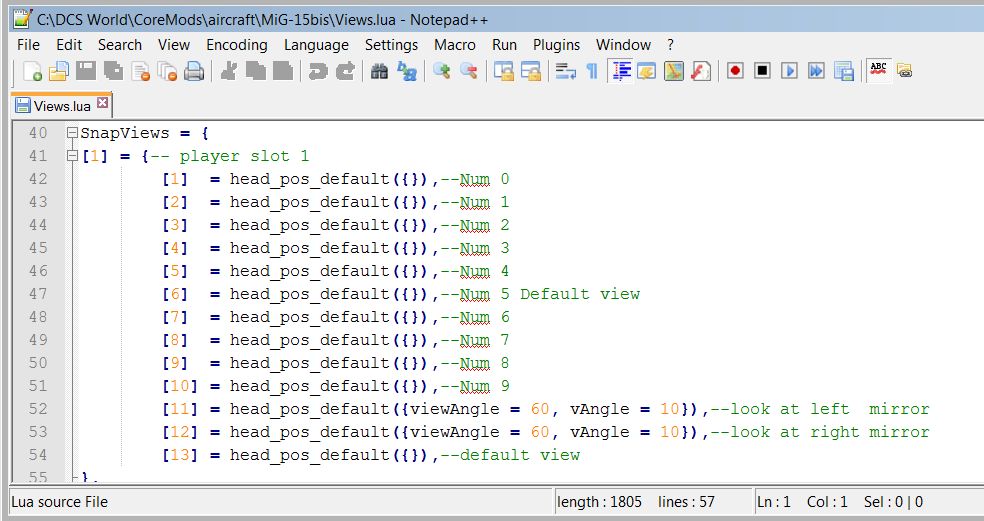Start macro recording with red dot icon

(x=735, y=71)
